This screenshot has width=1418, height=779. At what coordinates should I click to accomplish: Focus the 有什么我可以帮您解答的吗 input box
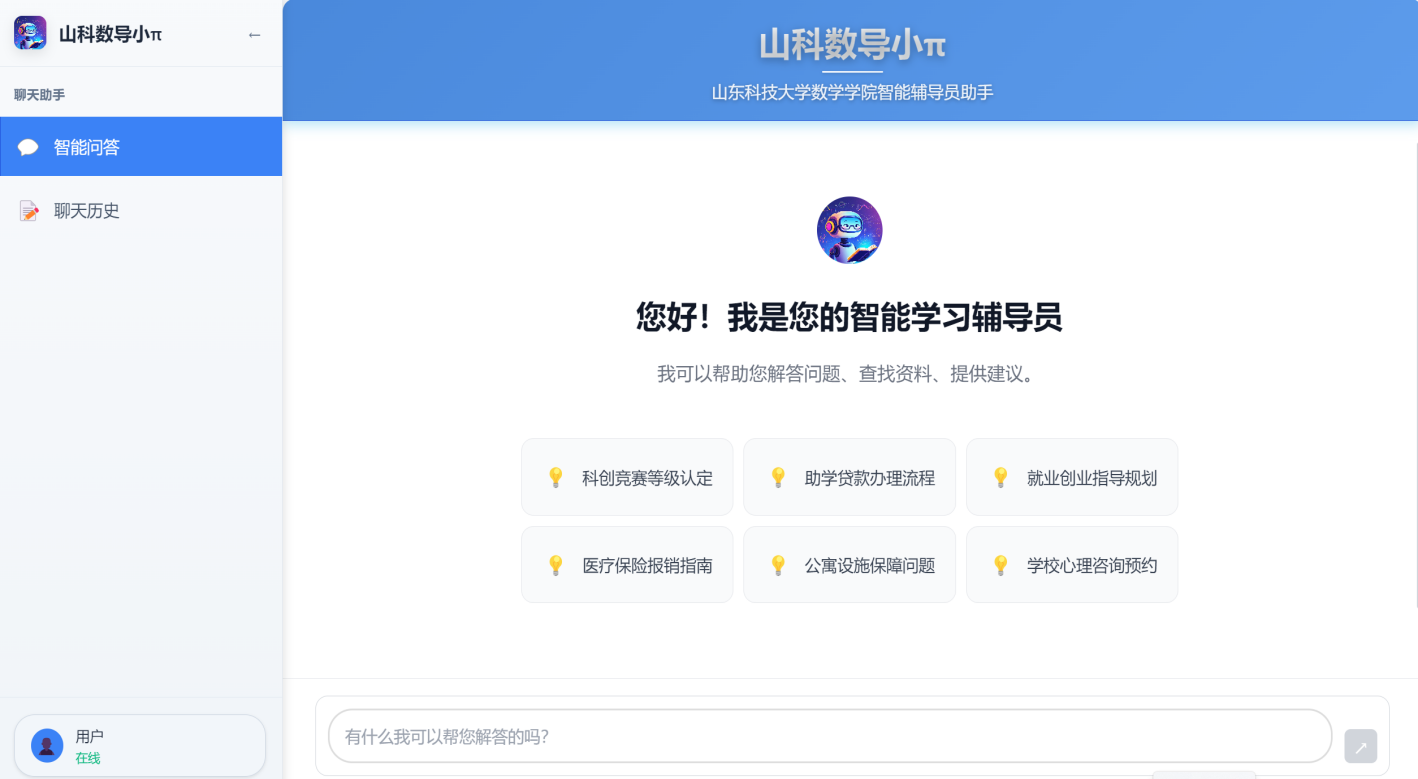829,737
